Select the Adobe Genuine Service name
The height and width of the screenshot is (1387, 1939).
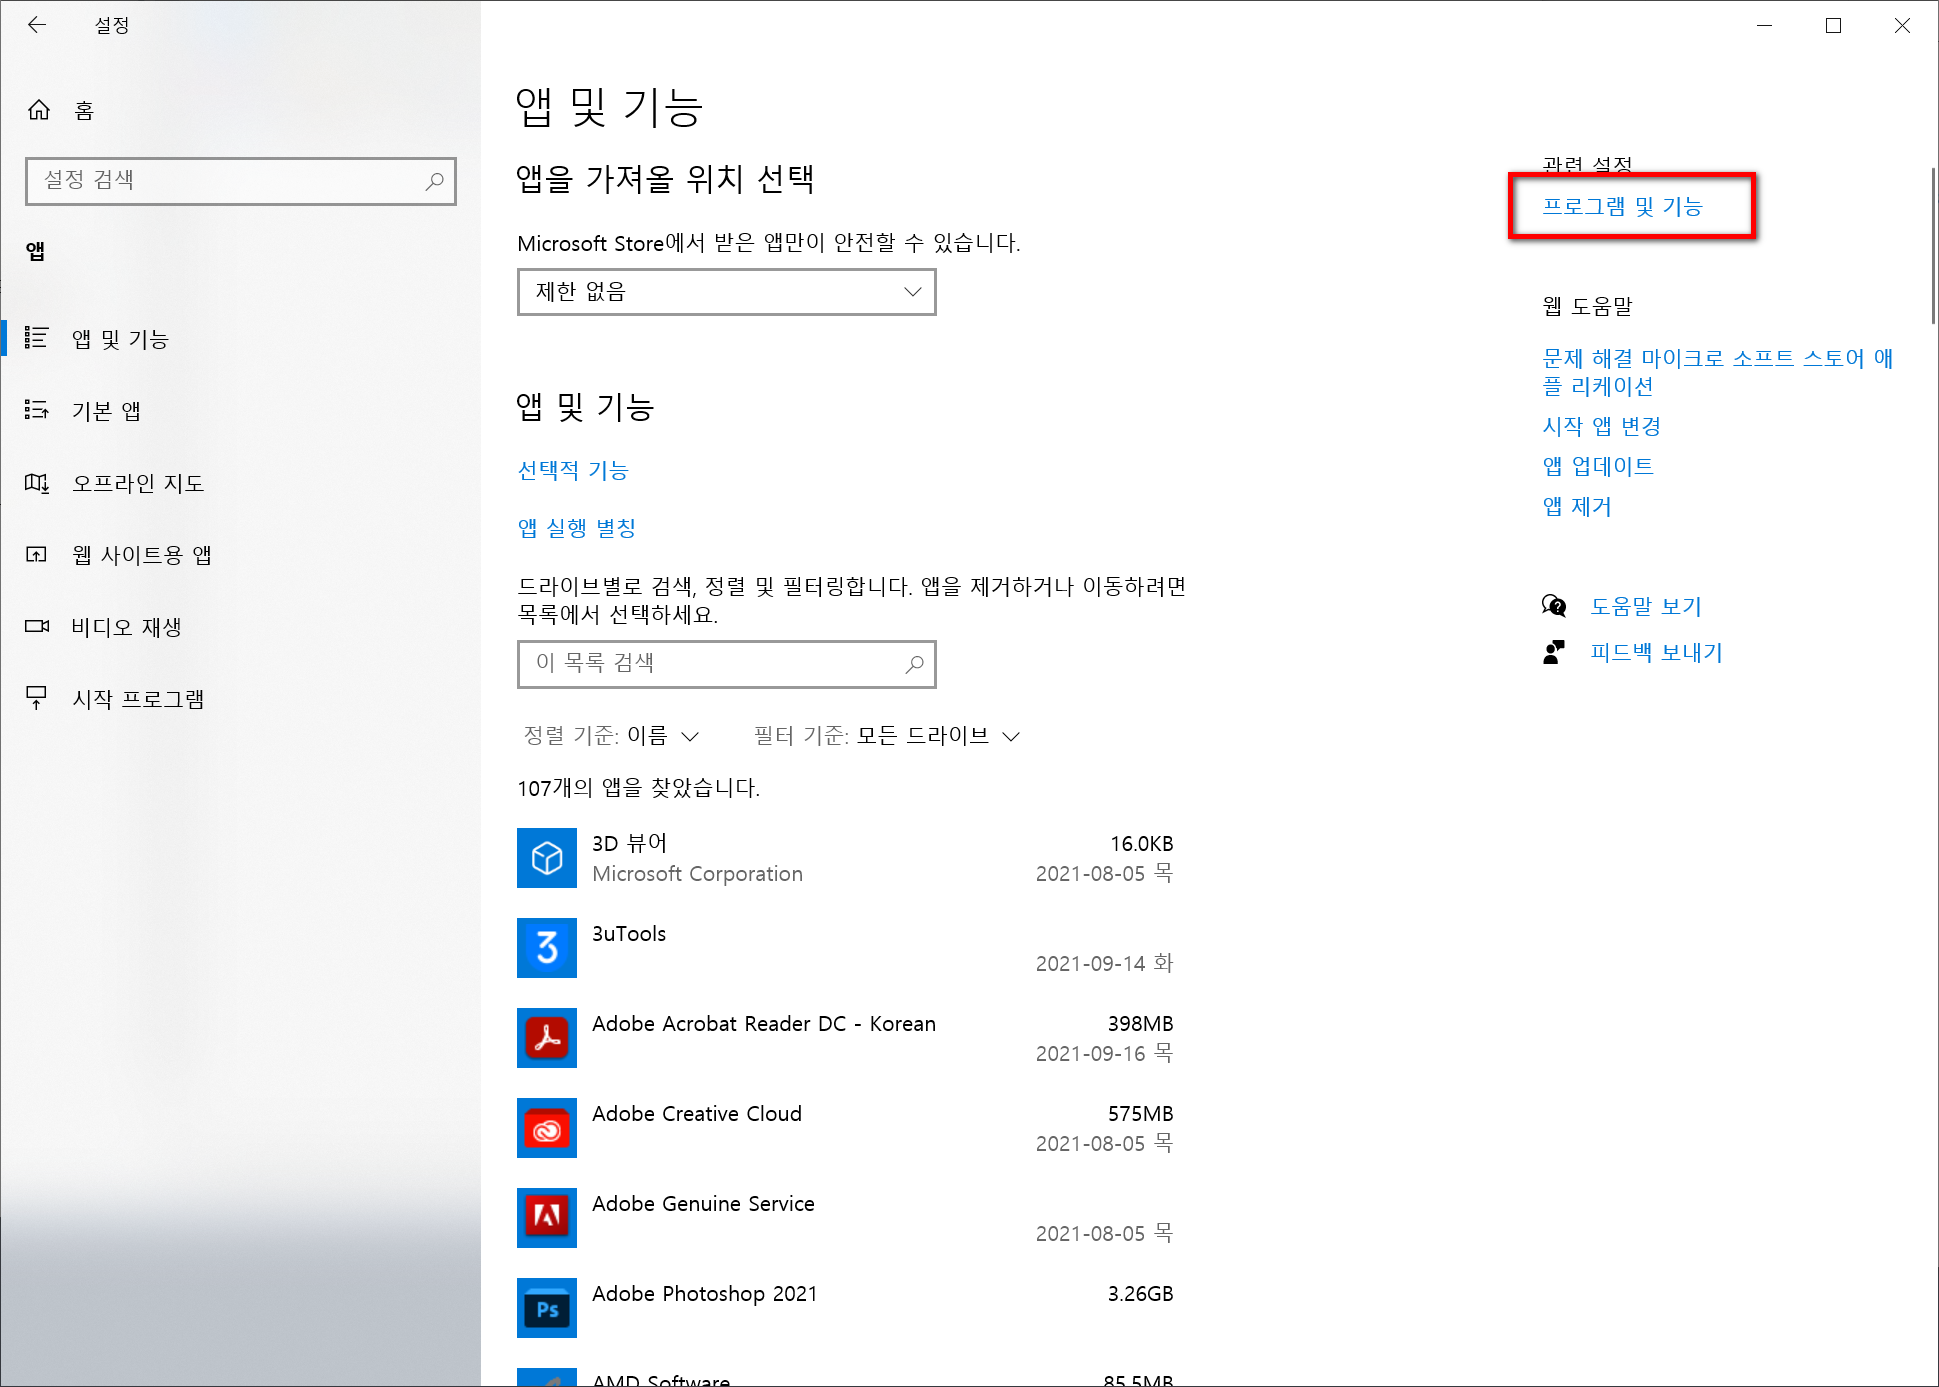click(x=703, y=1203)
